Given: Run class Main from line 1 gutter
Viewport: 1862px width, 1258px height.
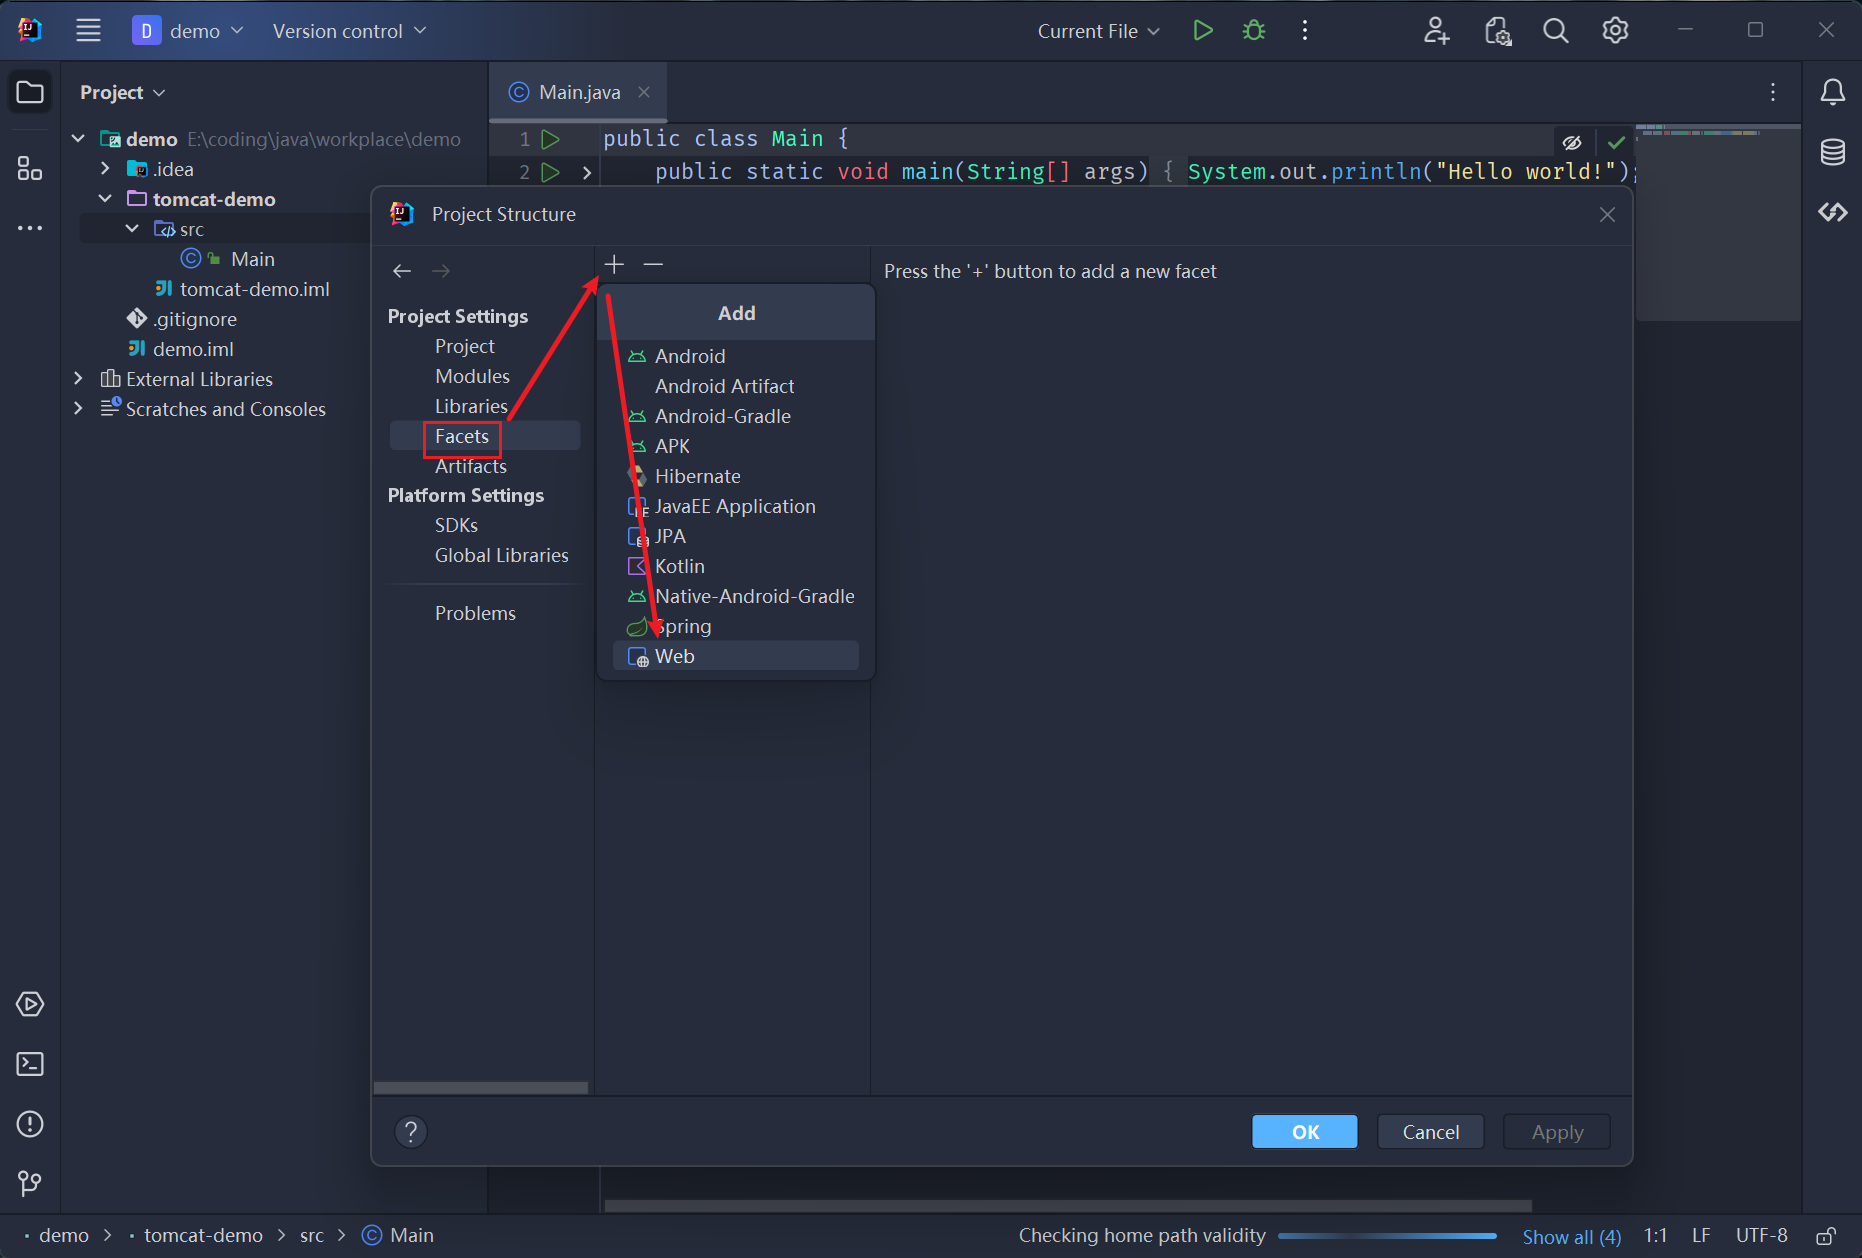Looking at the screenshot, I should [550, 139].
